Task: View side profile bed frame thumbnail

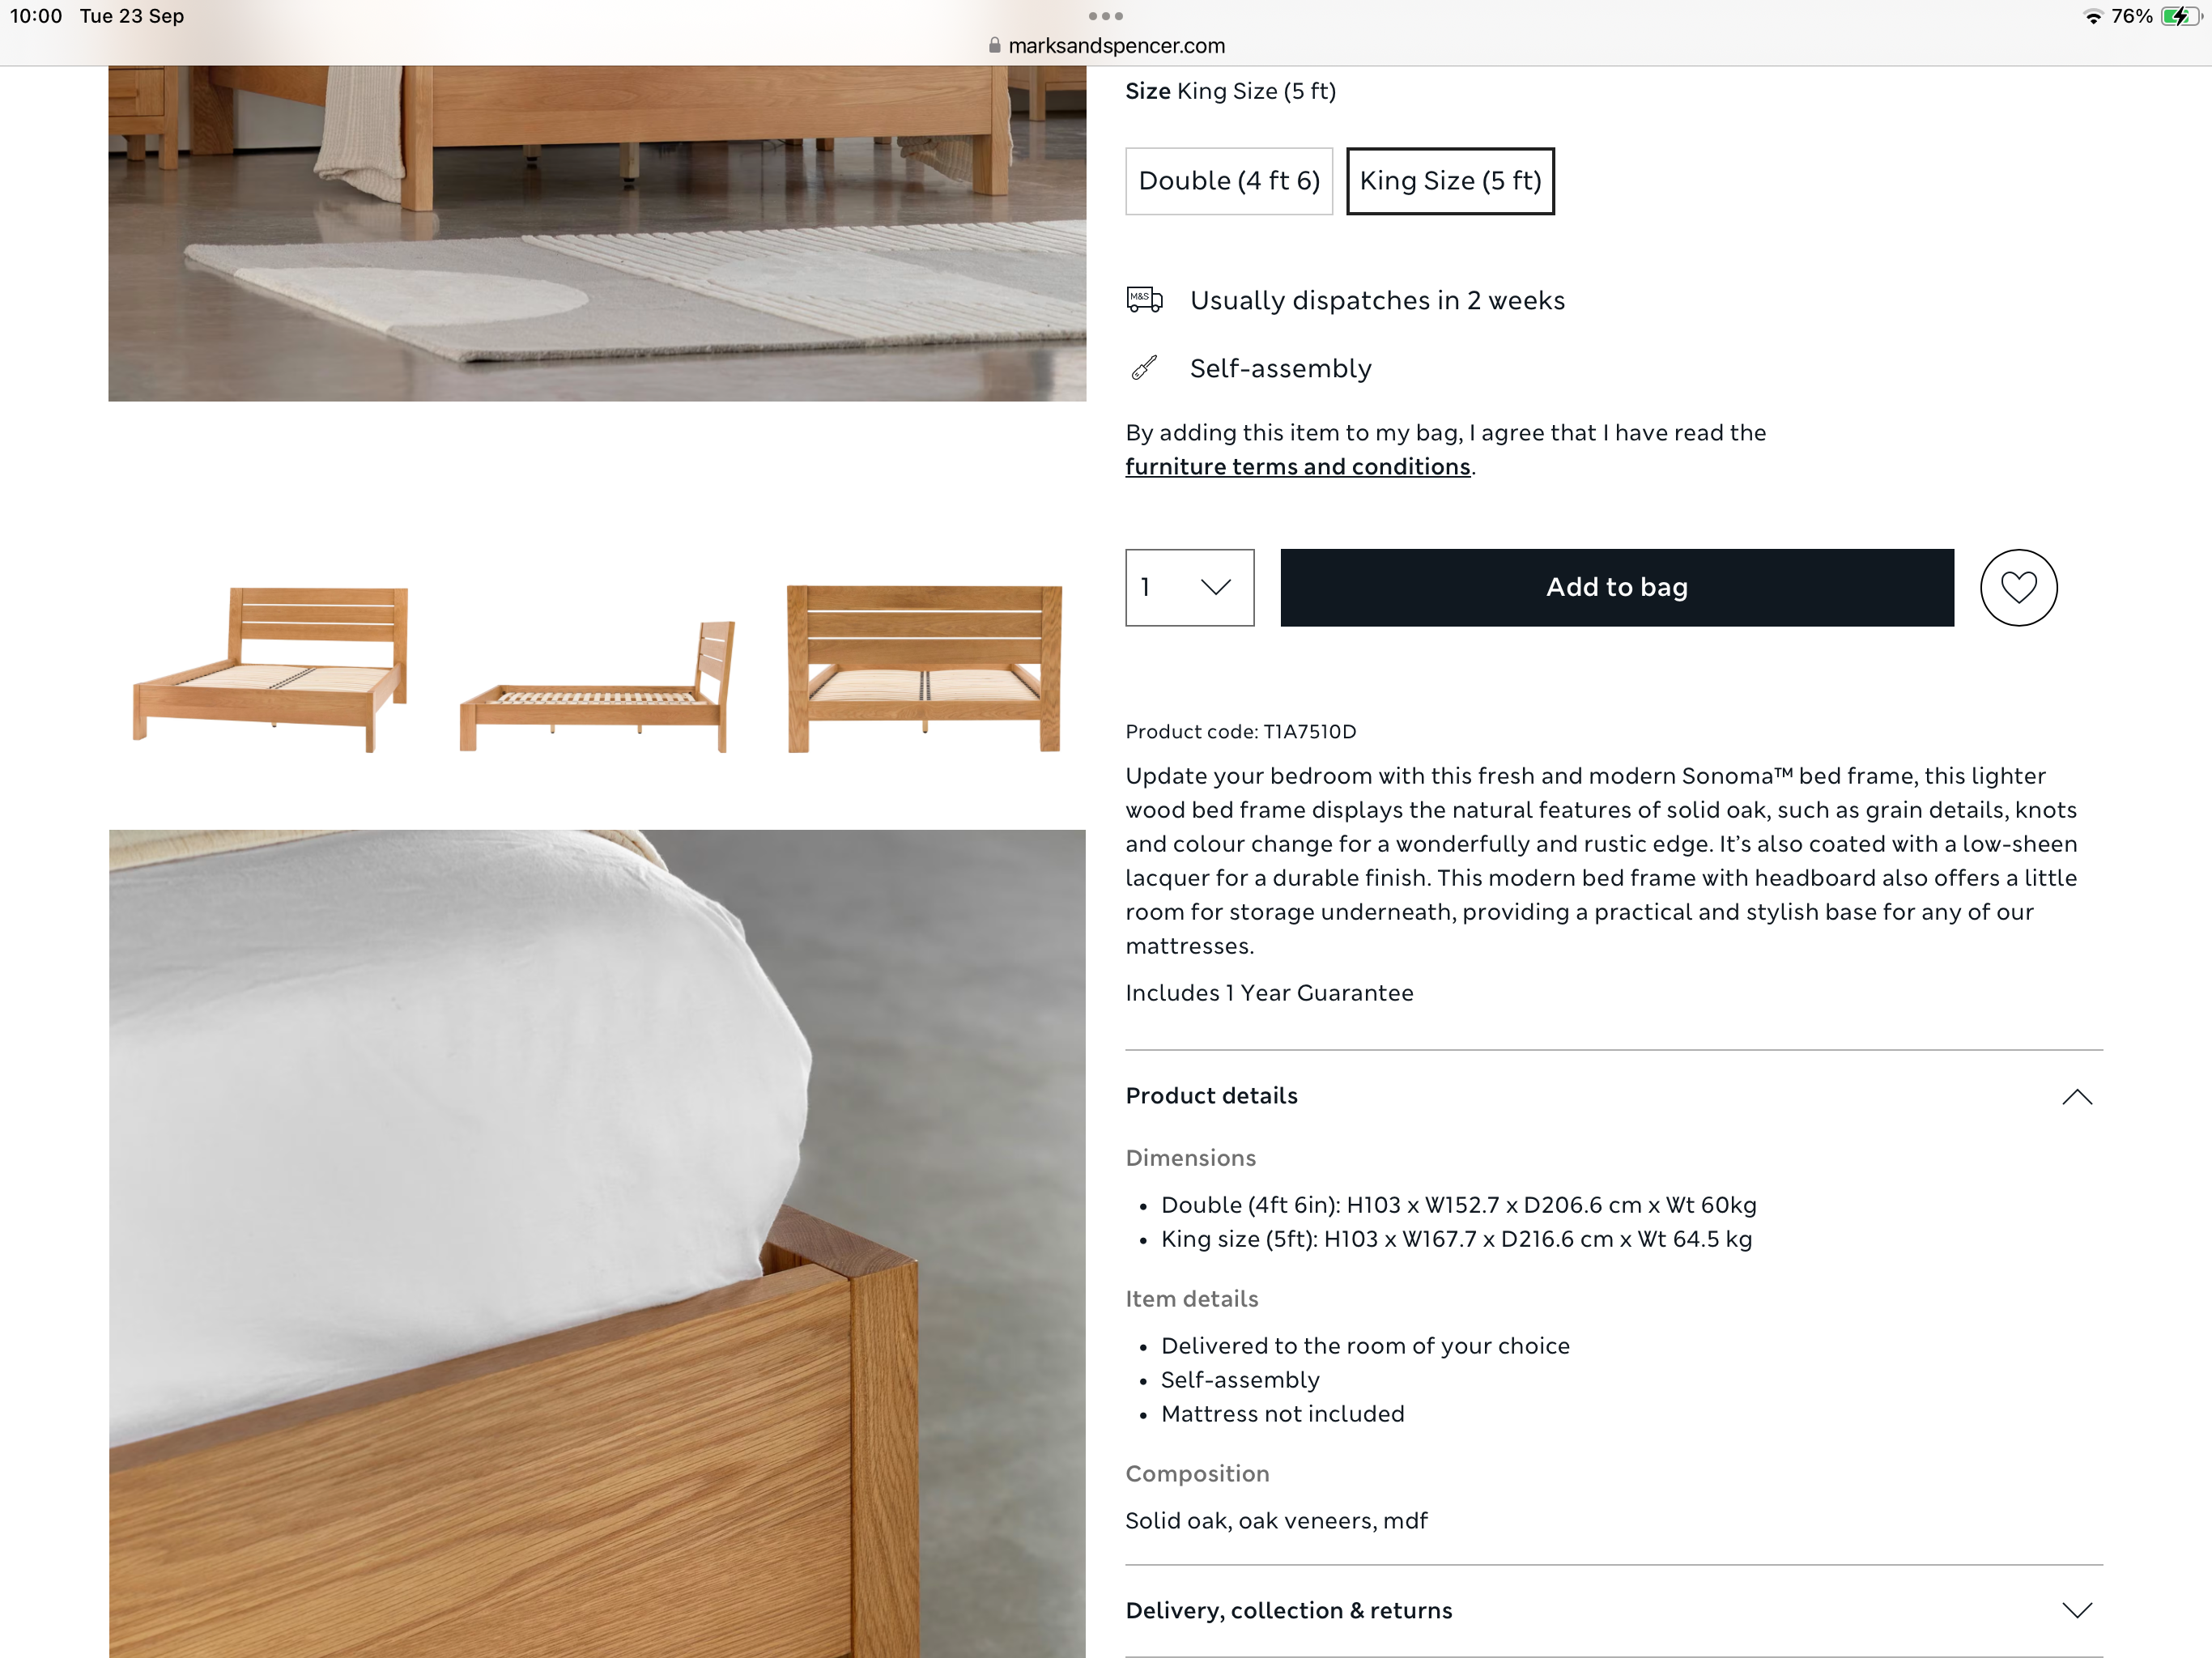Action: (597, 686)
